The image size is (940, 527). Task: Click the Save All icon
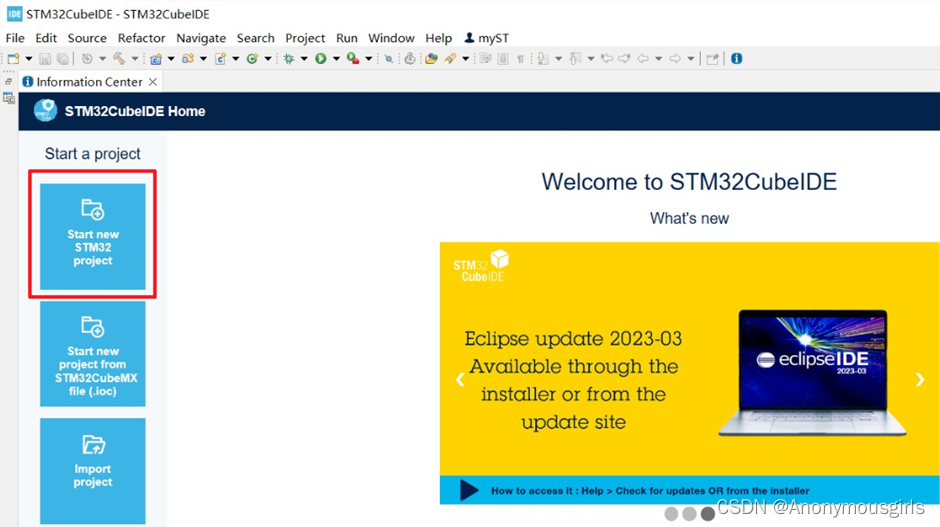coord(63,59)
